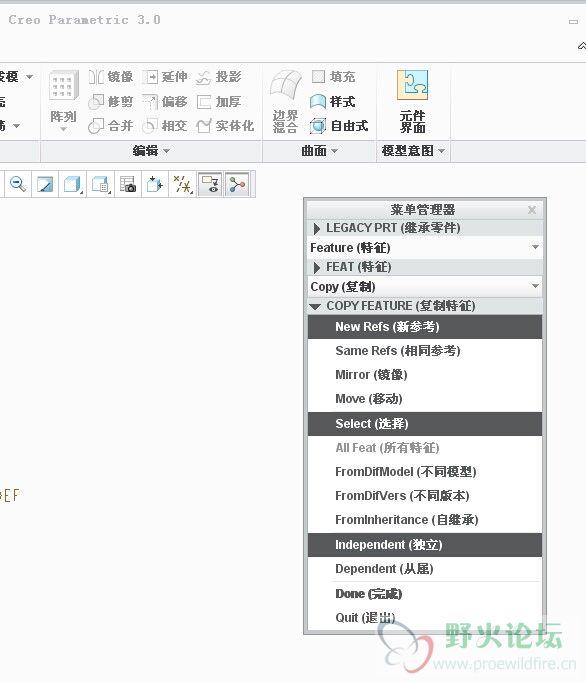
Task: Select the 合并 (Merge) tool
Action: coord(111,126)
